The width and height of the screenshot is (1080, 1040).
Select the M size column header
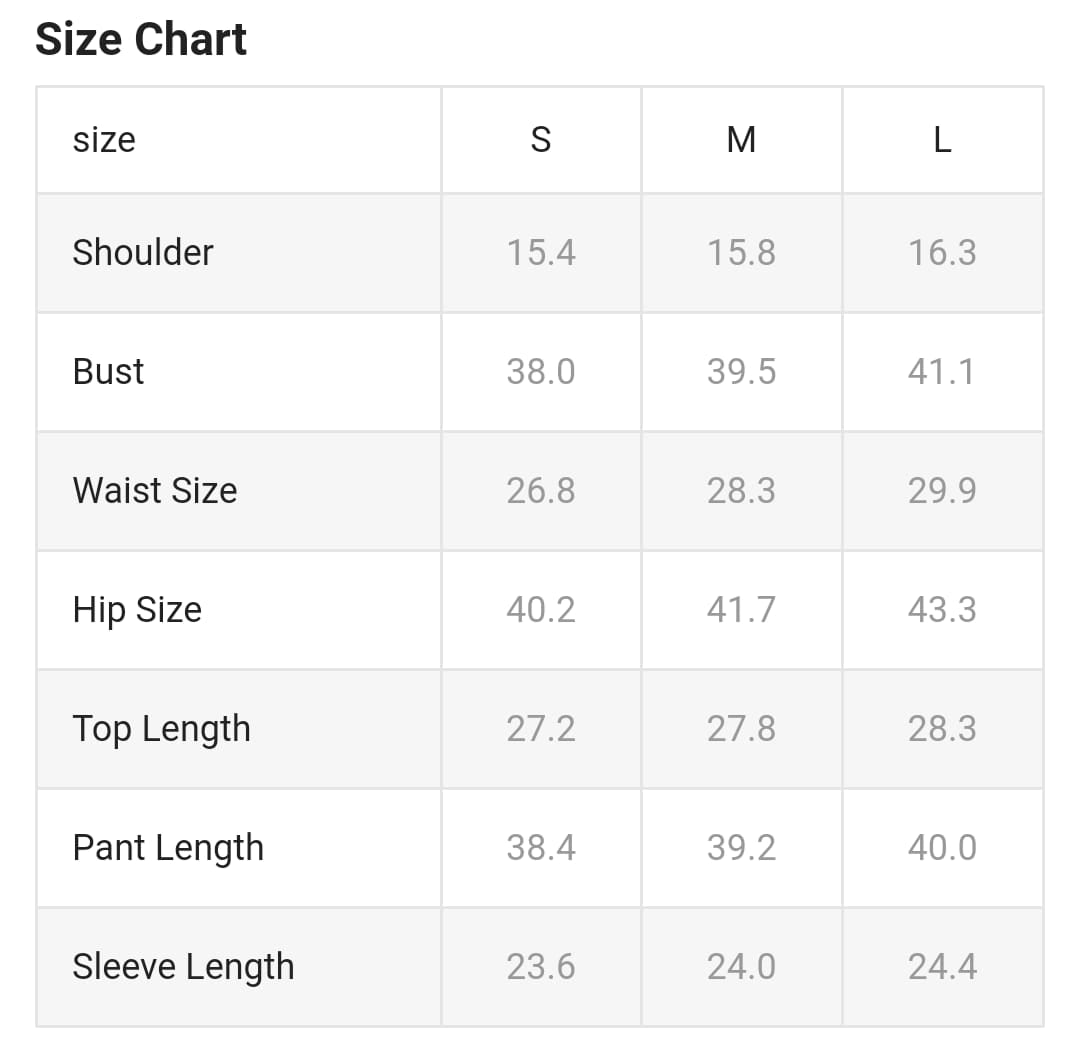pos(741,140)
